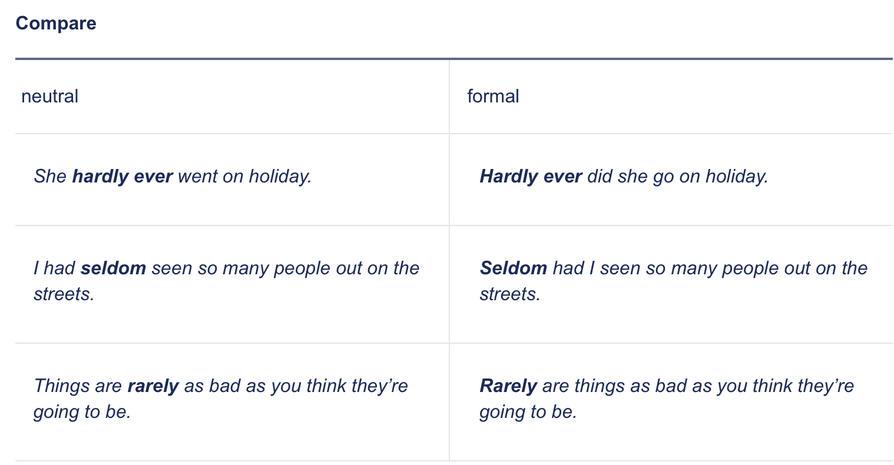
Task: Click "going to be." in the neutral column
Action: point(82,412)
